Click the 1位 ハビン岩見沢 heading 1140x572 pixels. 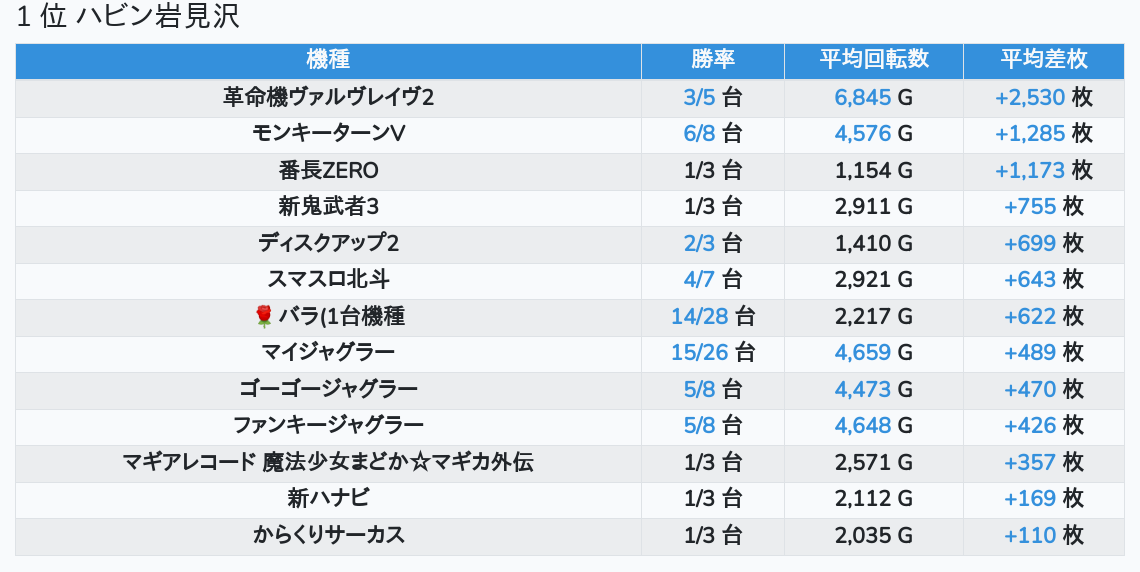tap(128, 18)
